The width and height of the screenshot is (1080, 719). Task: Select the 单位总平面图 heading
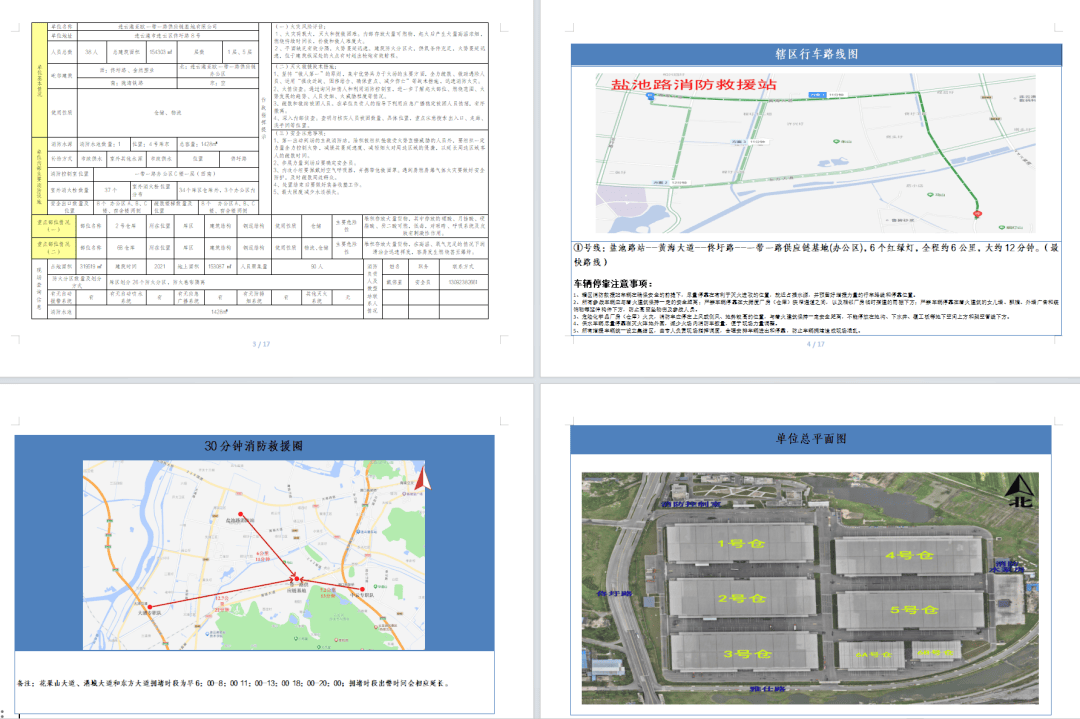(x=811, y=439)
